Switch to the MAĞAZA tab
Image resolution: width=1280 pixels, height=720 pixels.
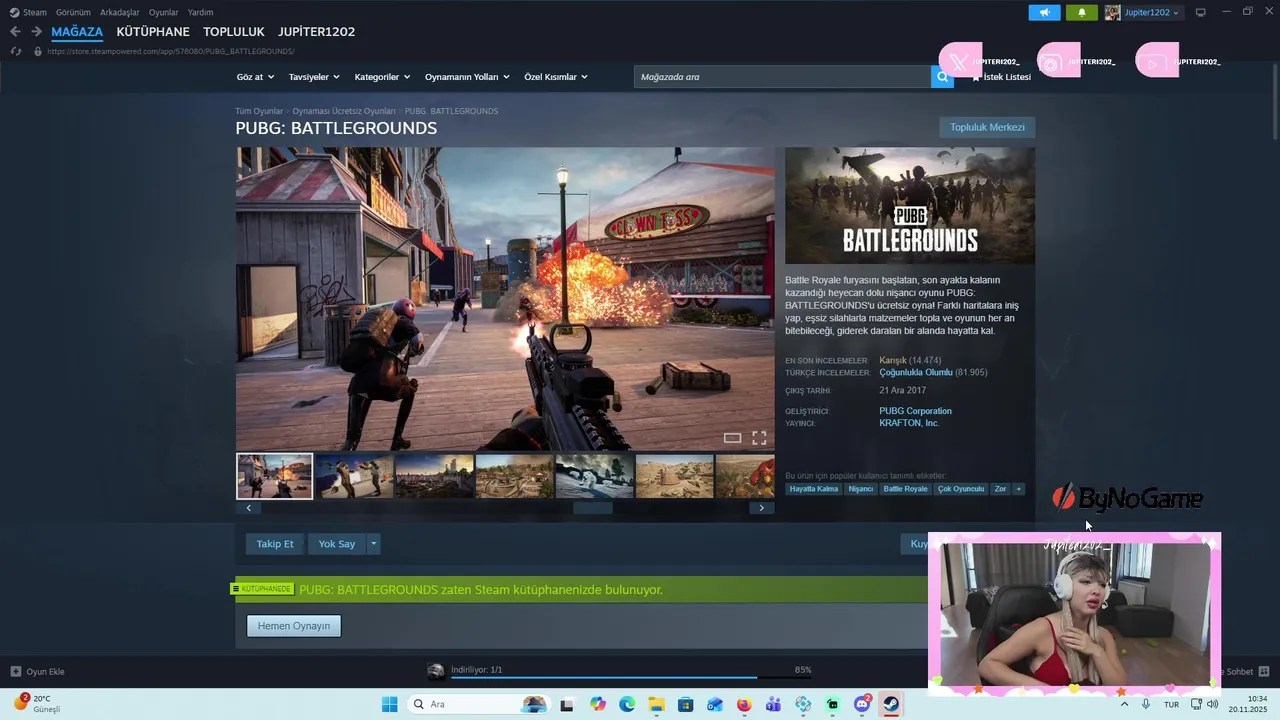tap(77, 32)
